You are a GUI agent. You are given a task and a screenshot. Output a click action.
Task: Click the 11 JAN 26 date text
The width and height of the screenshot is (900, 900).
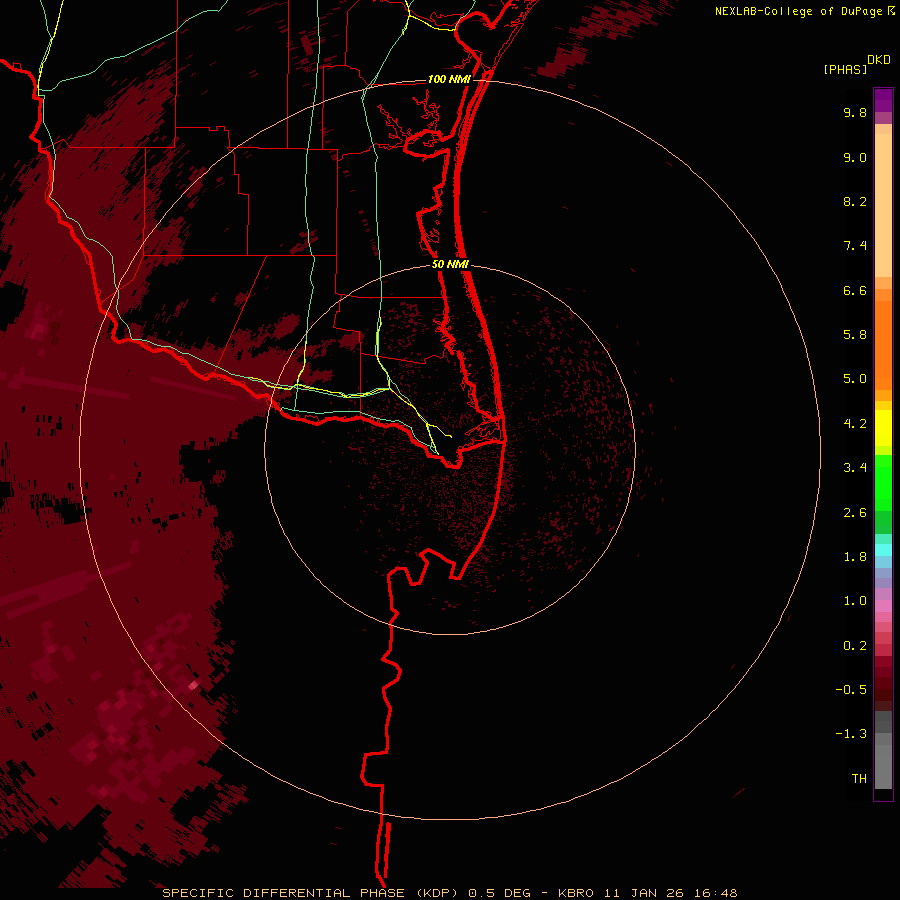point(646,893)
